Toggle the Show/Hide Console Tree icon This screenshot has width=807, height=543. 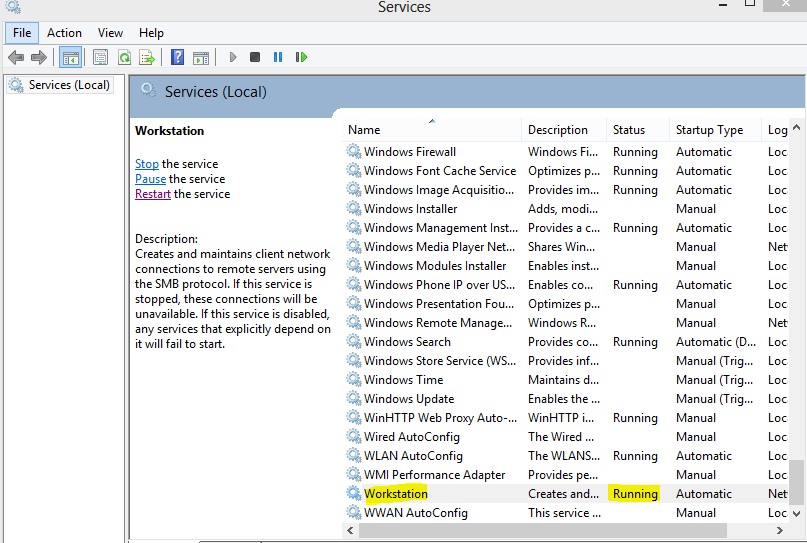coord(71,57)
